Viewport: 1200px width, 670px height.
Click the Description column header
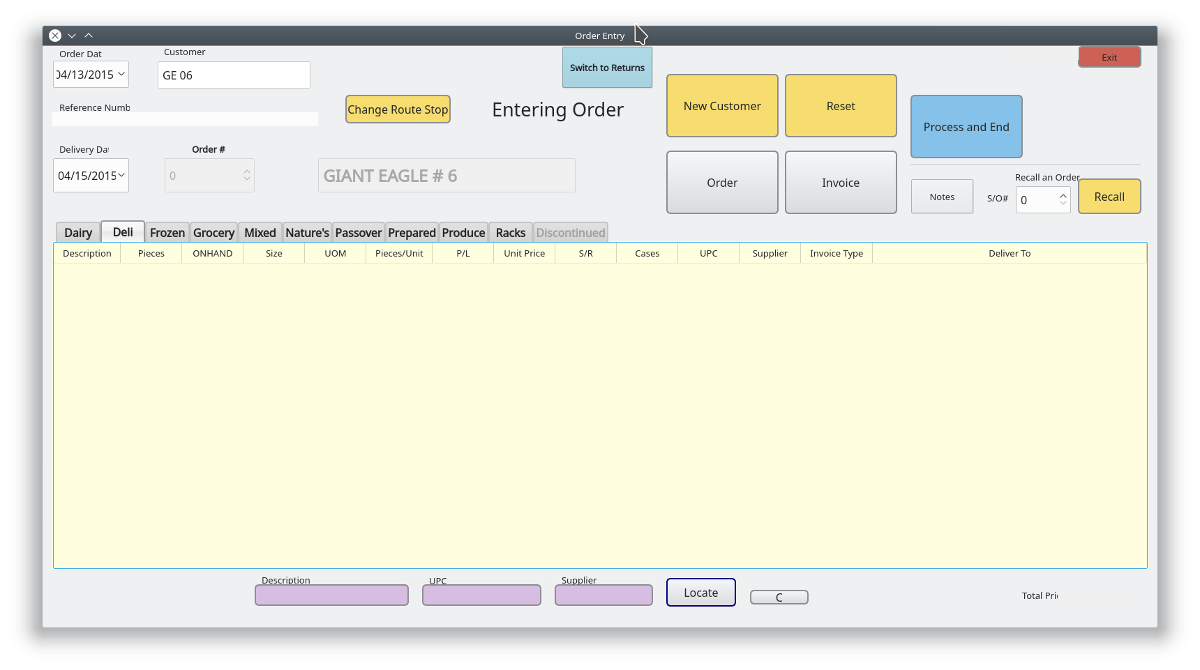[87, 253]
